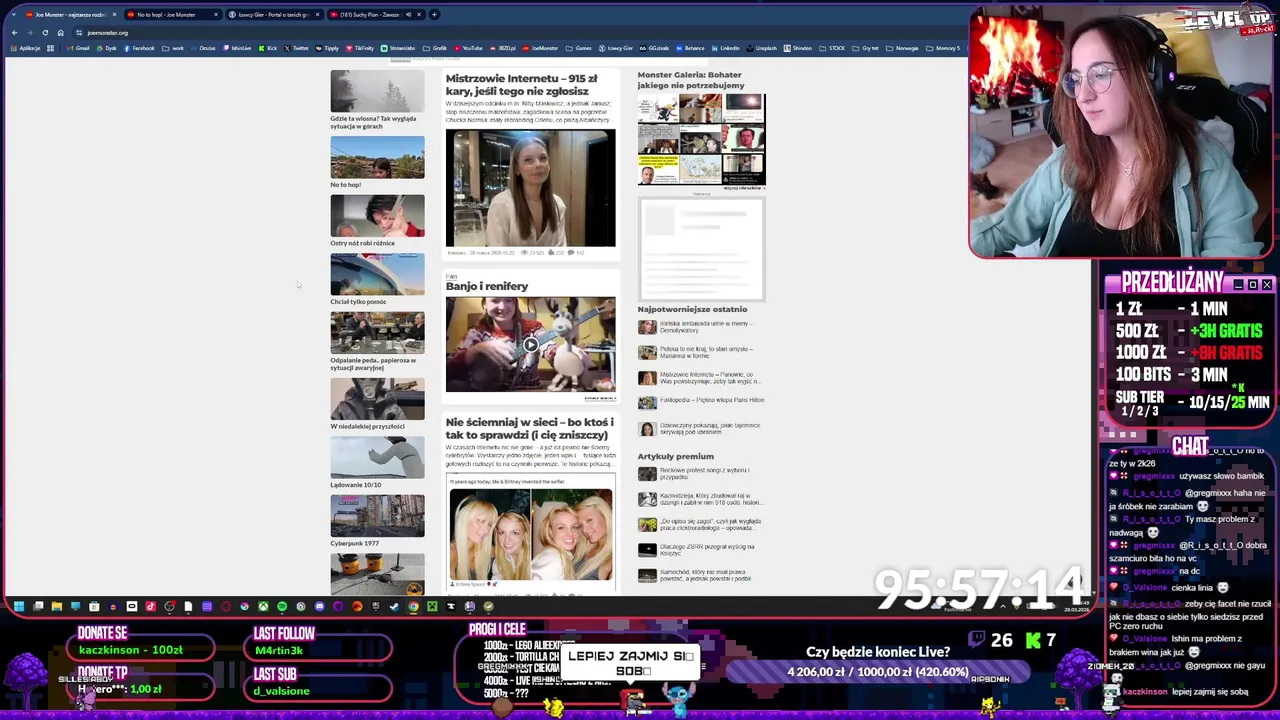The height and width of the screenshot is (720, 1280).
Task: Open article 'Nie ściemniaj w sieci'
Action: 529,429
